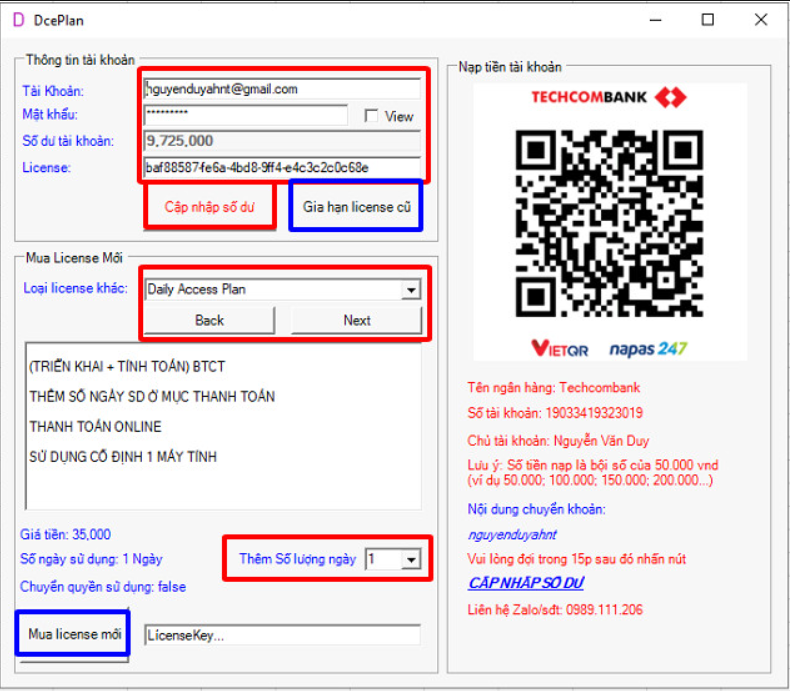Click 'Chuyển quyền sử dụng: false' label
Viewport: 790px width, 691px height.
[x=103, y=587]
